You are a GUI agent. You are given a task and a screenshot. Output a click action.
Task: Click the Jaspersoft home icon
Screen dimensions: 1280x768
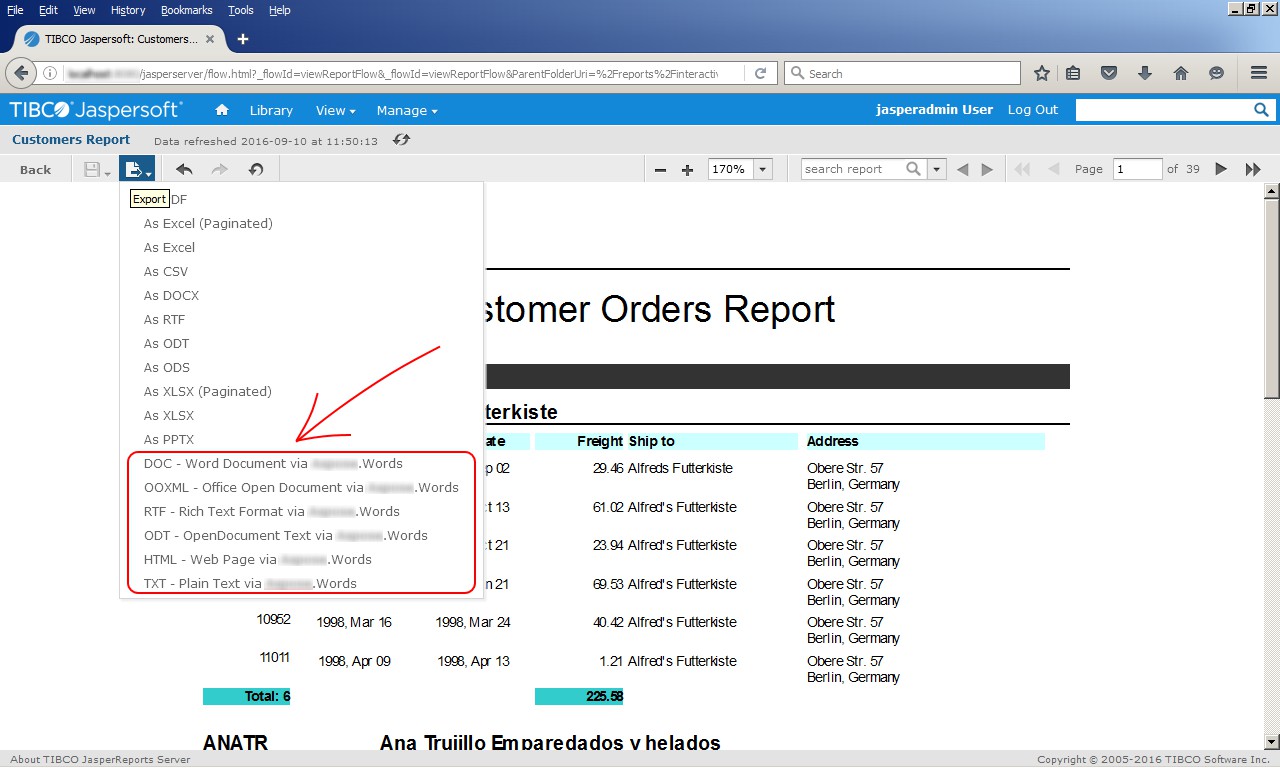click(222, 110)
